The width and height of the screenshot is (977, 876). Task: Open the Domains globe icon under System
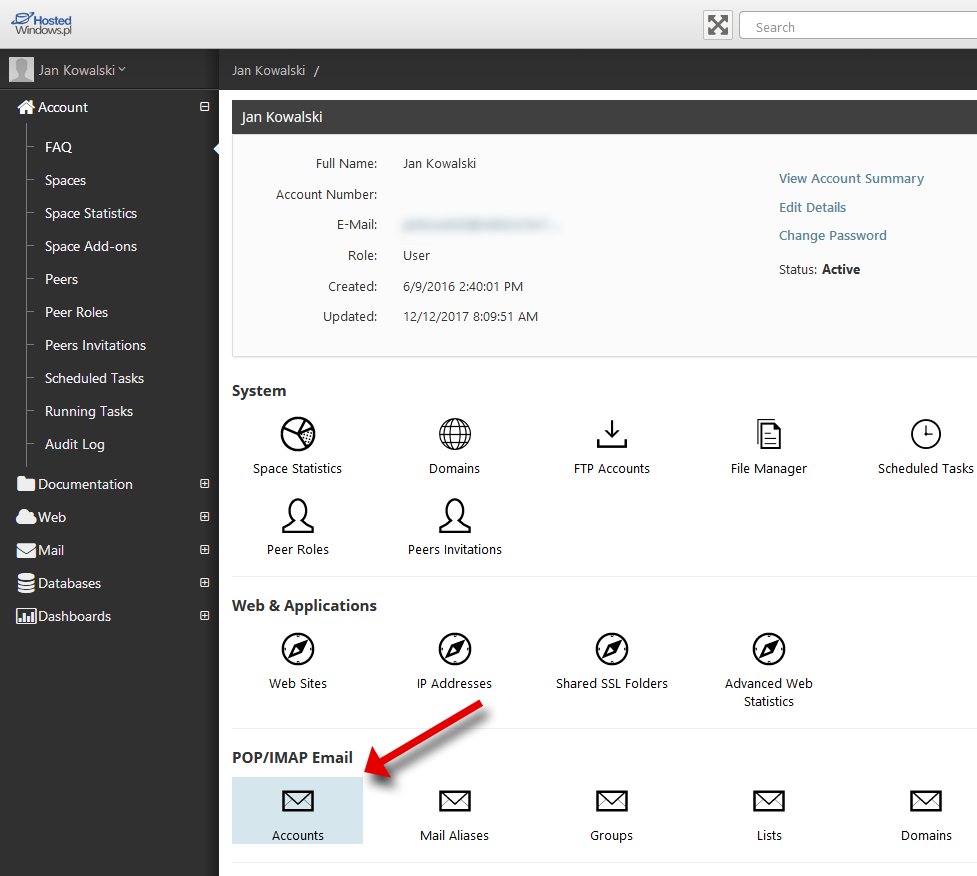(x=455, y=434)
